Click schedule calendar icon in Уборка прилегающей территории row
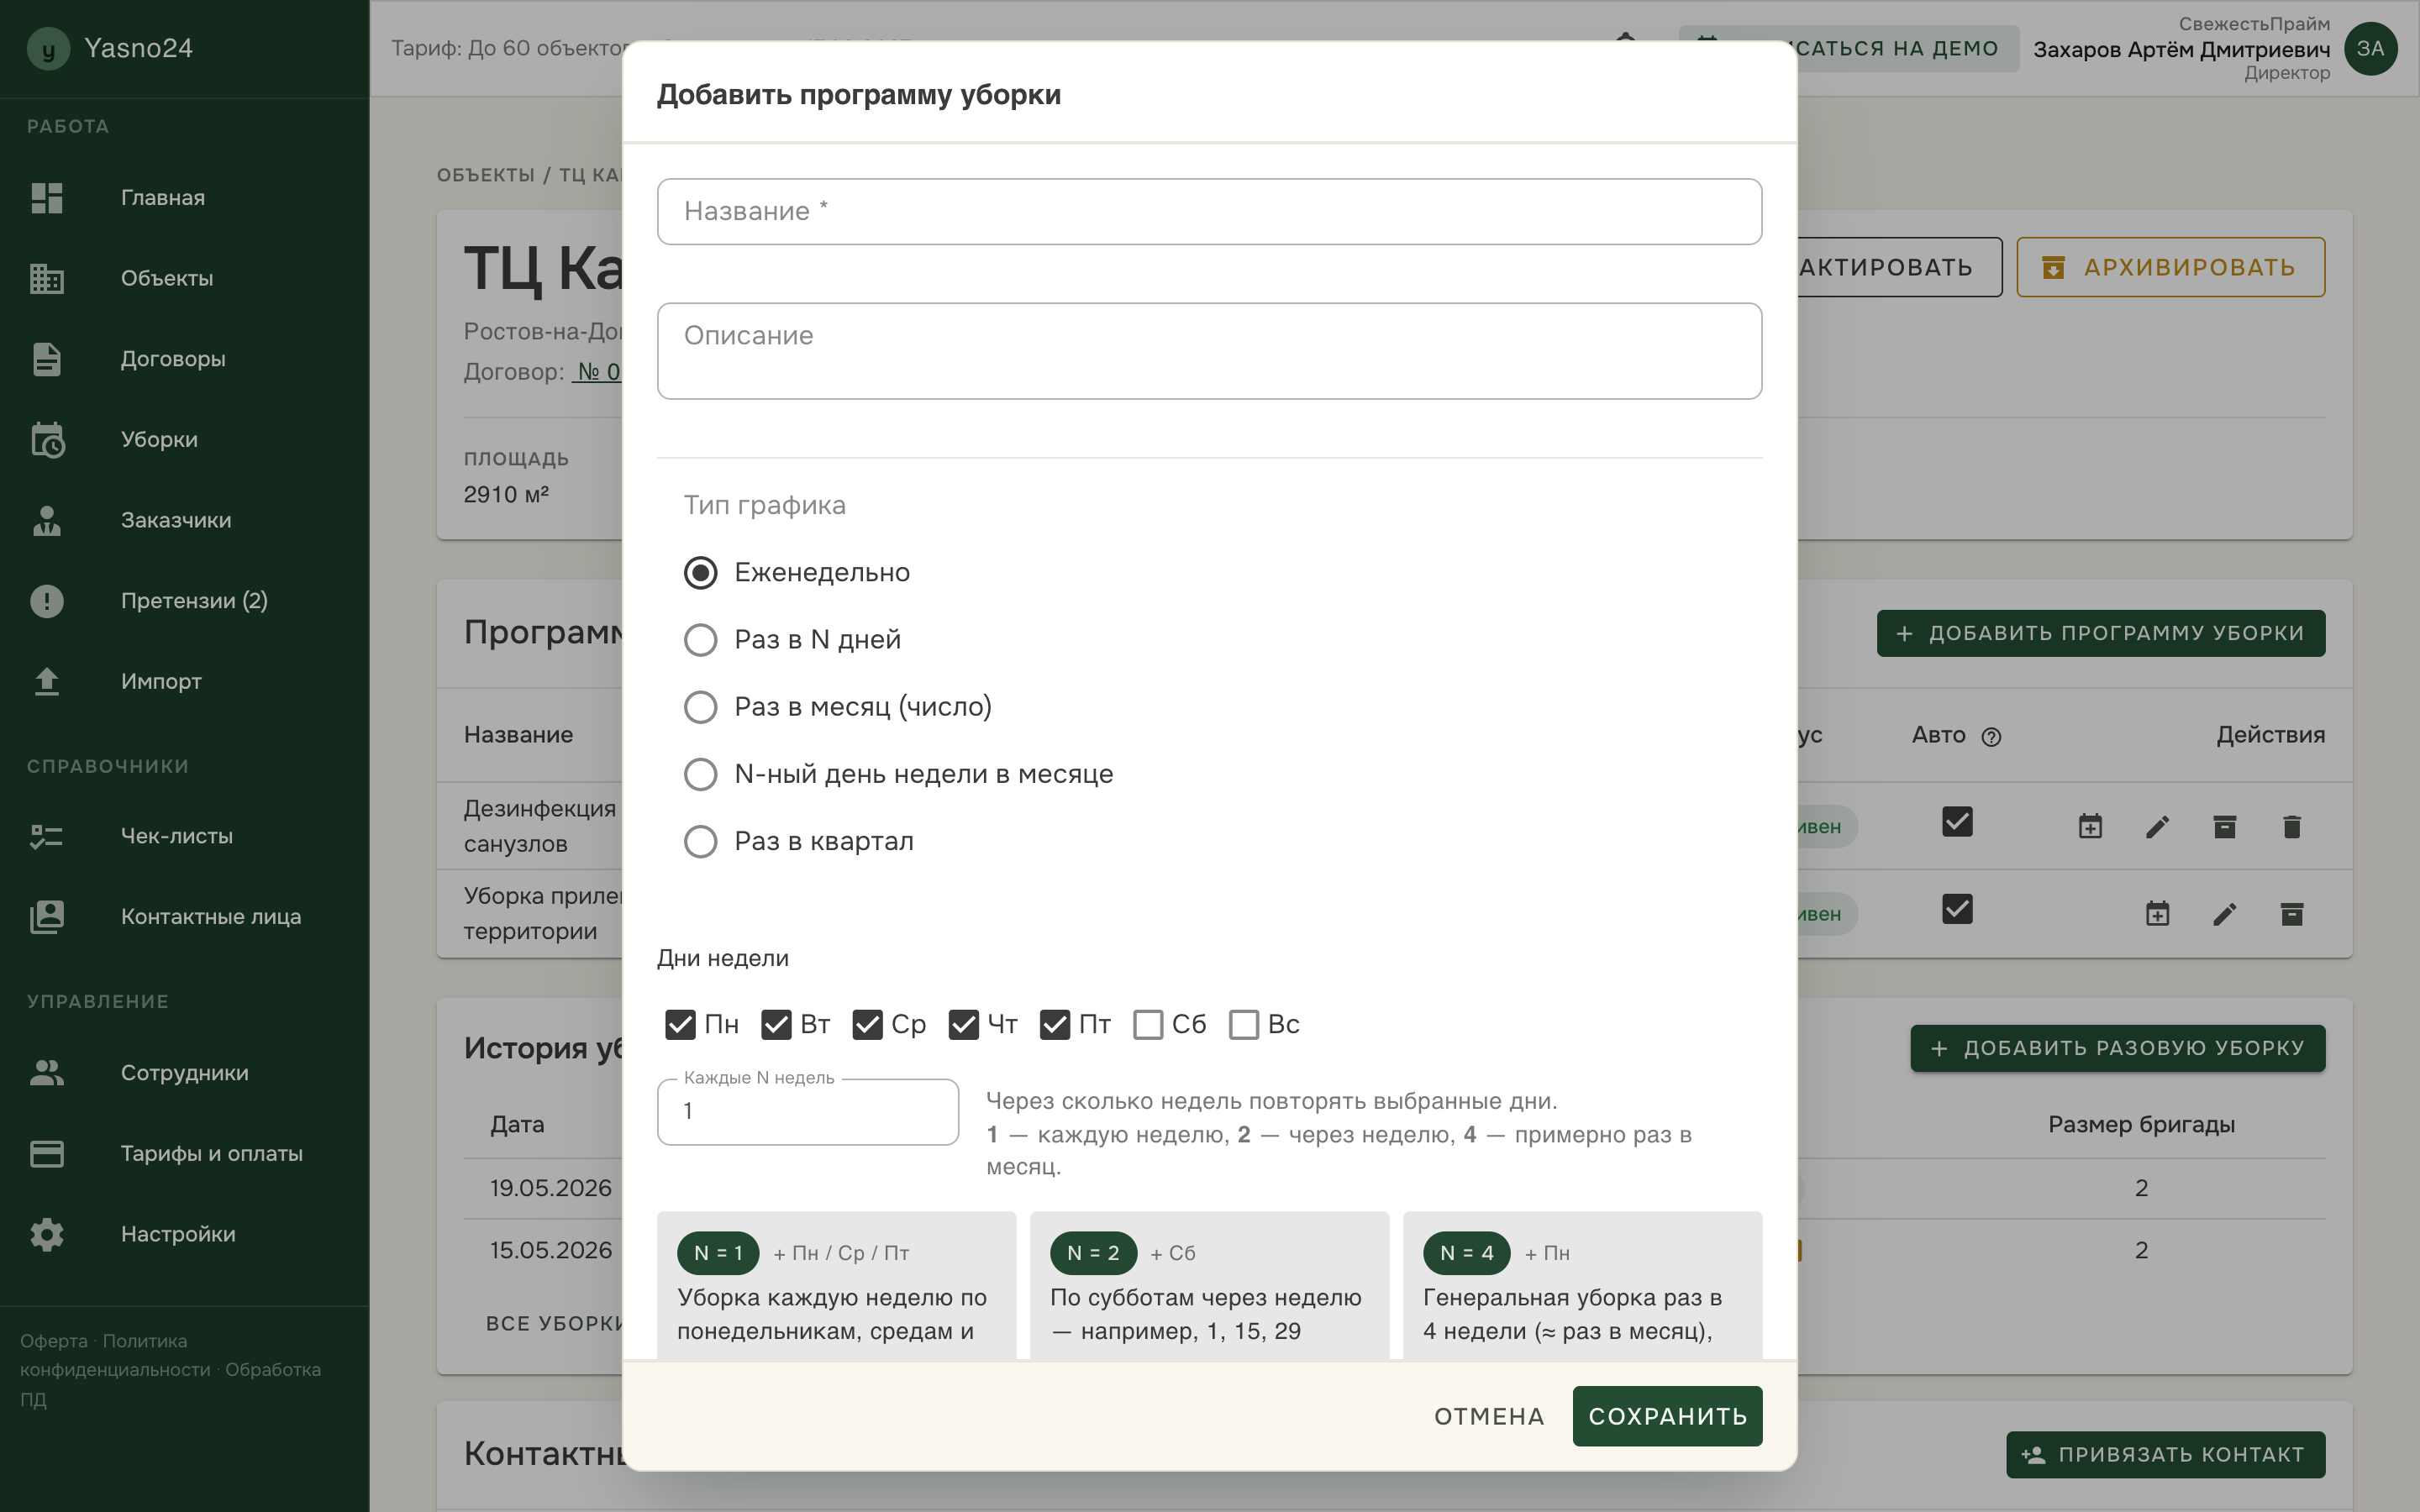The height and width of the screenshot is (1512, 2420). 2157,914
